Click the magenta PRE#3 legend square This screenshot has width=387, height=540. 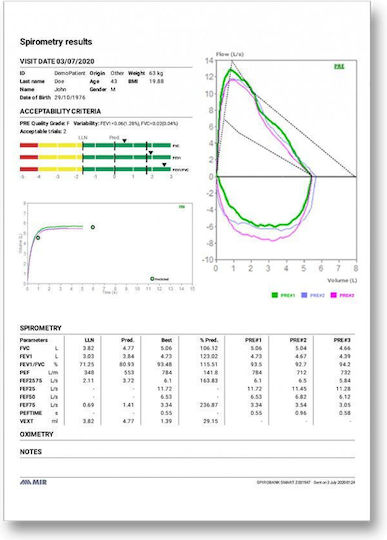[x=333, y=295]
